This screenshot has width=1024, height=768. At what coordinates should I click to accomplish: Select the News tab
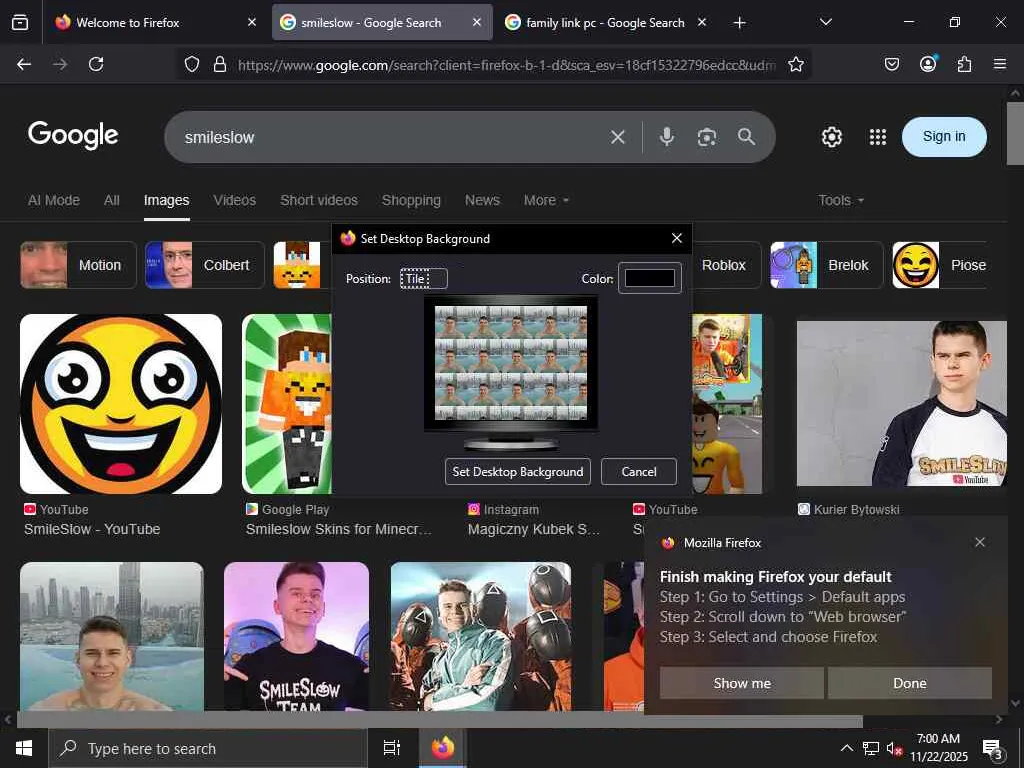click(482, 200)
